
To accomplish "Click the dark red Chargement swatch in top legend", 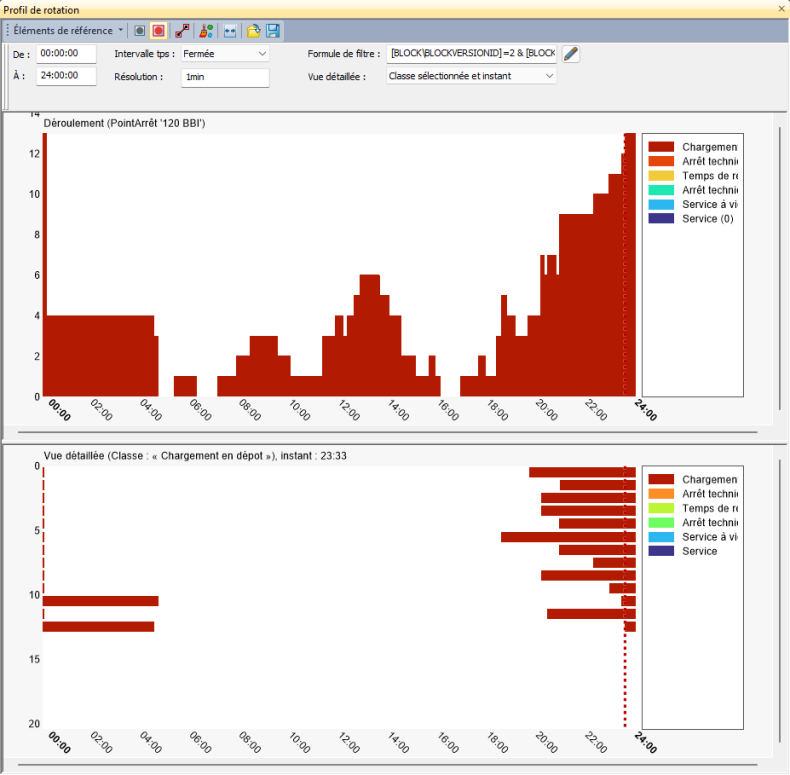I will pos(661,148).
